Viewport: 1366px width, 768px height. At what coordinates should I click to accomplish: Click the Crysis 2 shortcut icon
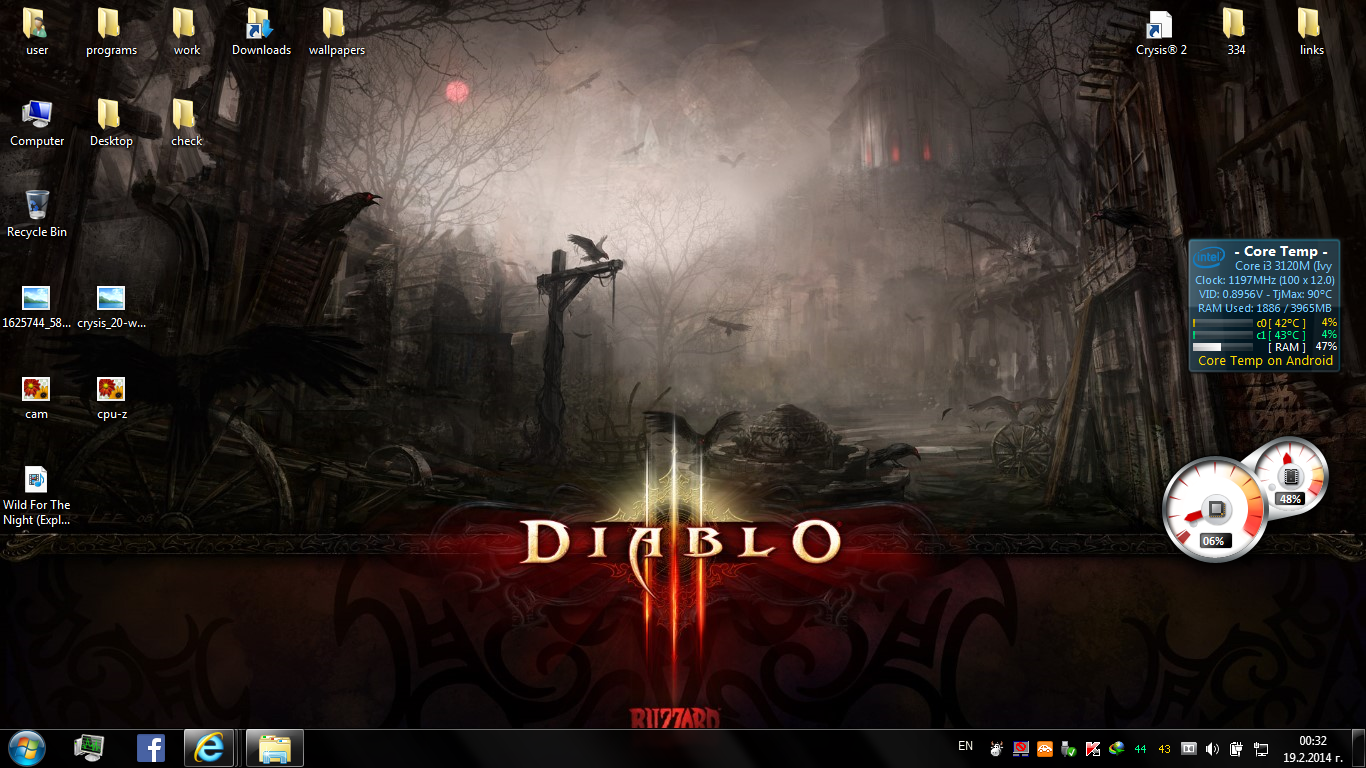tap(1161, 31)
